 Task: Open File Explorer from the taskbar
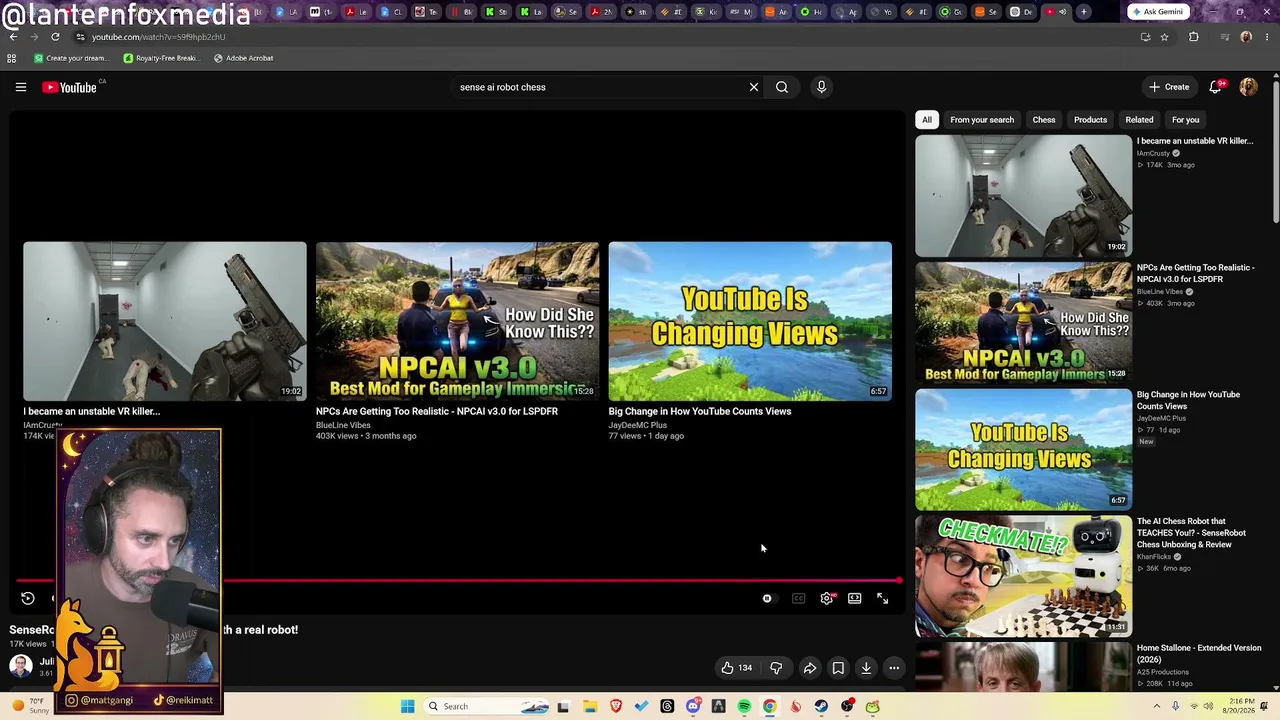[x=590, y=706]
